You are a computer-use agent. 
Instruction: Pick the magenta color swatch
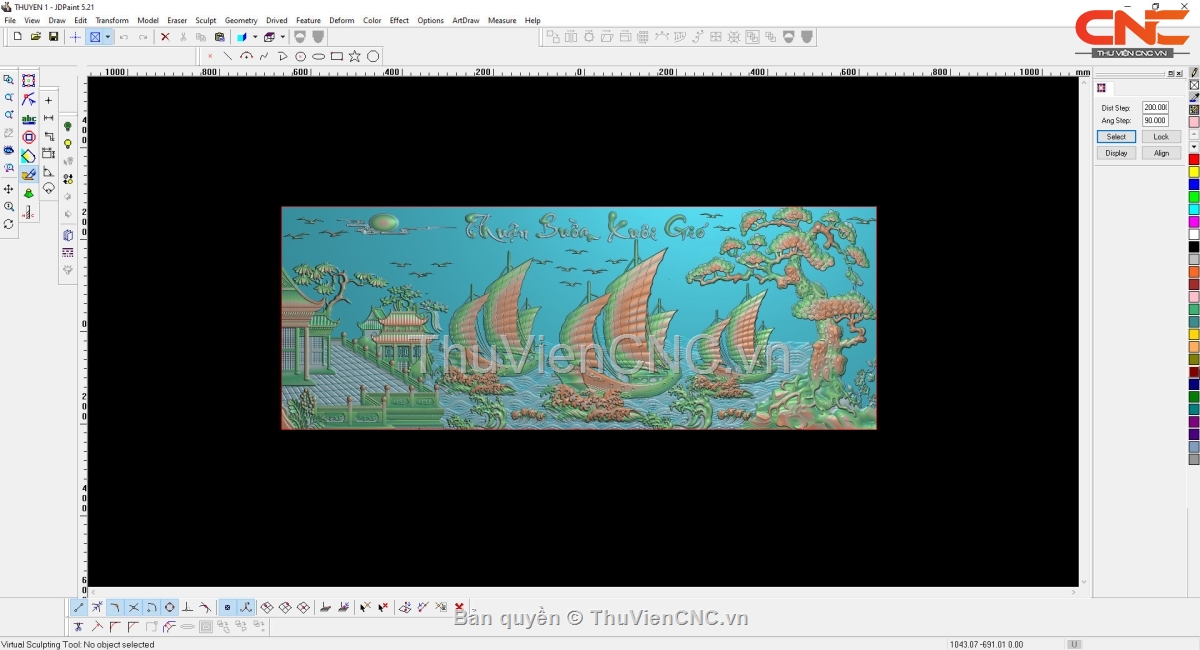coord(1194,222)
